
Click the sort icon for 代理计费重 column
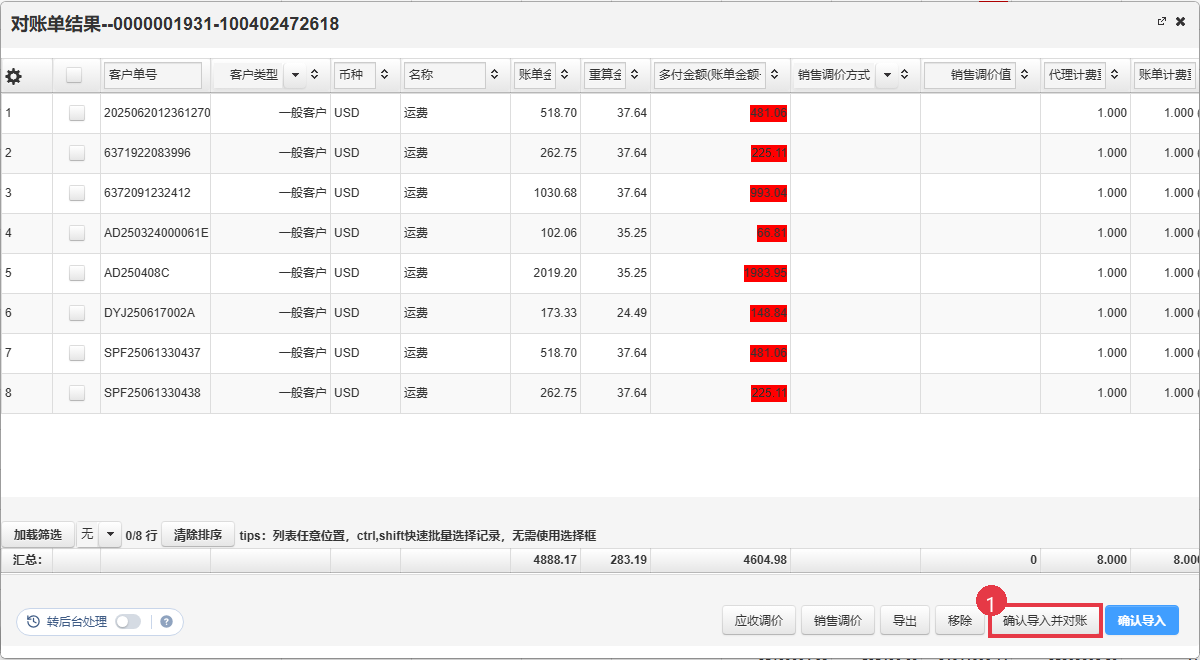pos(1114,74)
